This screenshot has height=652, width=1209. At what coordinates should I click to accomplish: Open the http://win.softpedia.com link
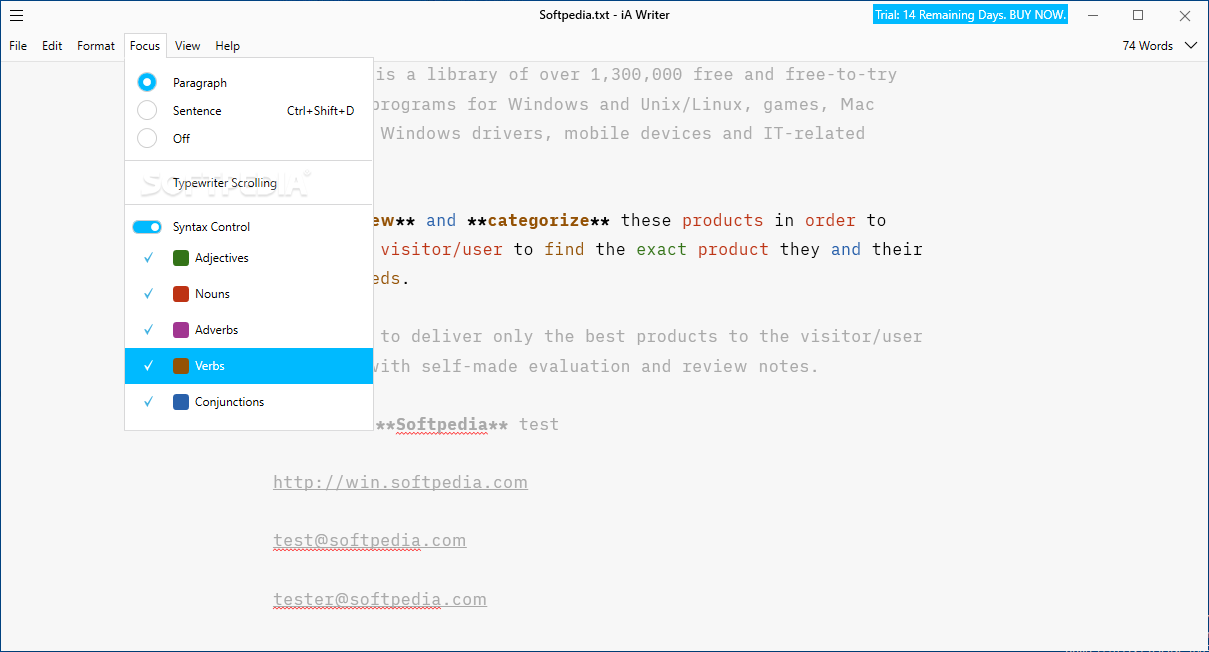[400, 482]
